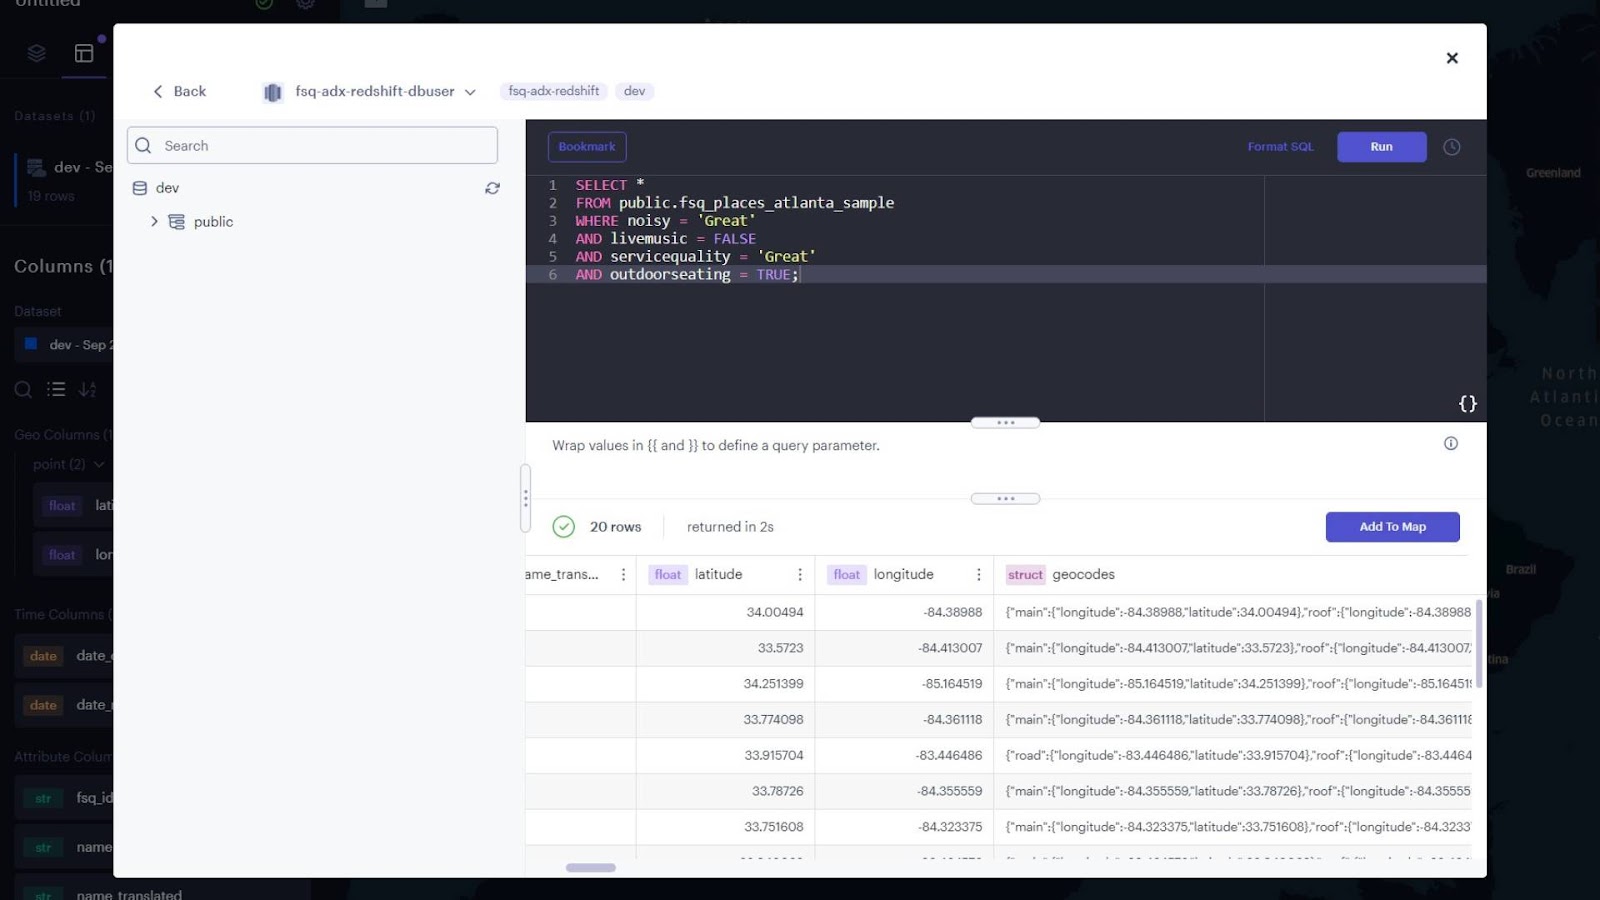Click the horizontal results scrollbar thumb
1600x900 pixels.
(x=591, y=867)
